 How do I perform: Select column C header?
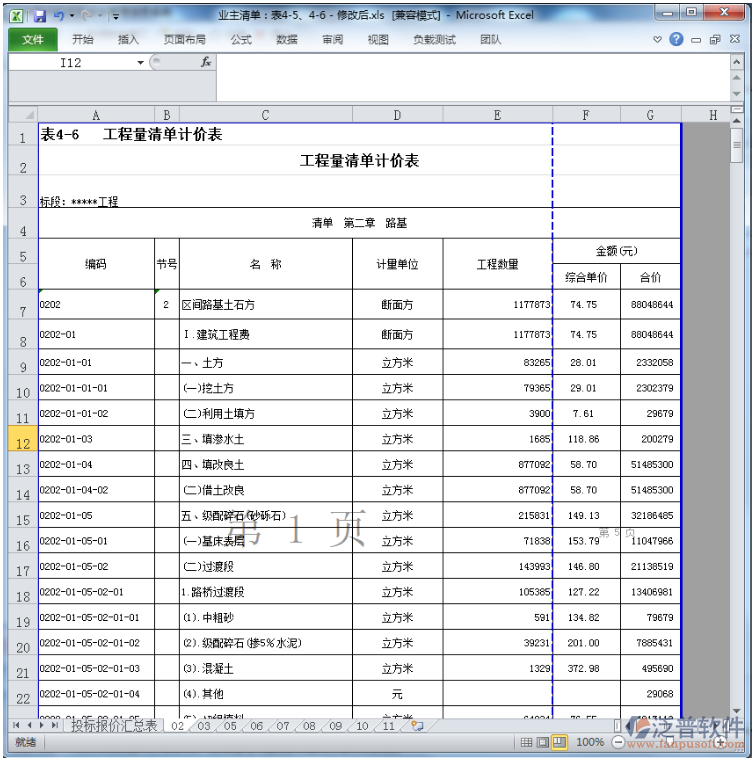click(x=265, y=115)
